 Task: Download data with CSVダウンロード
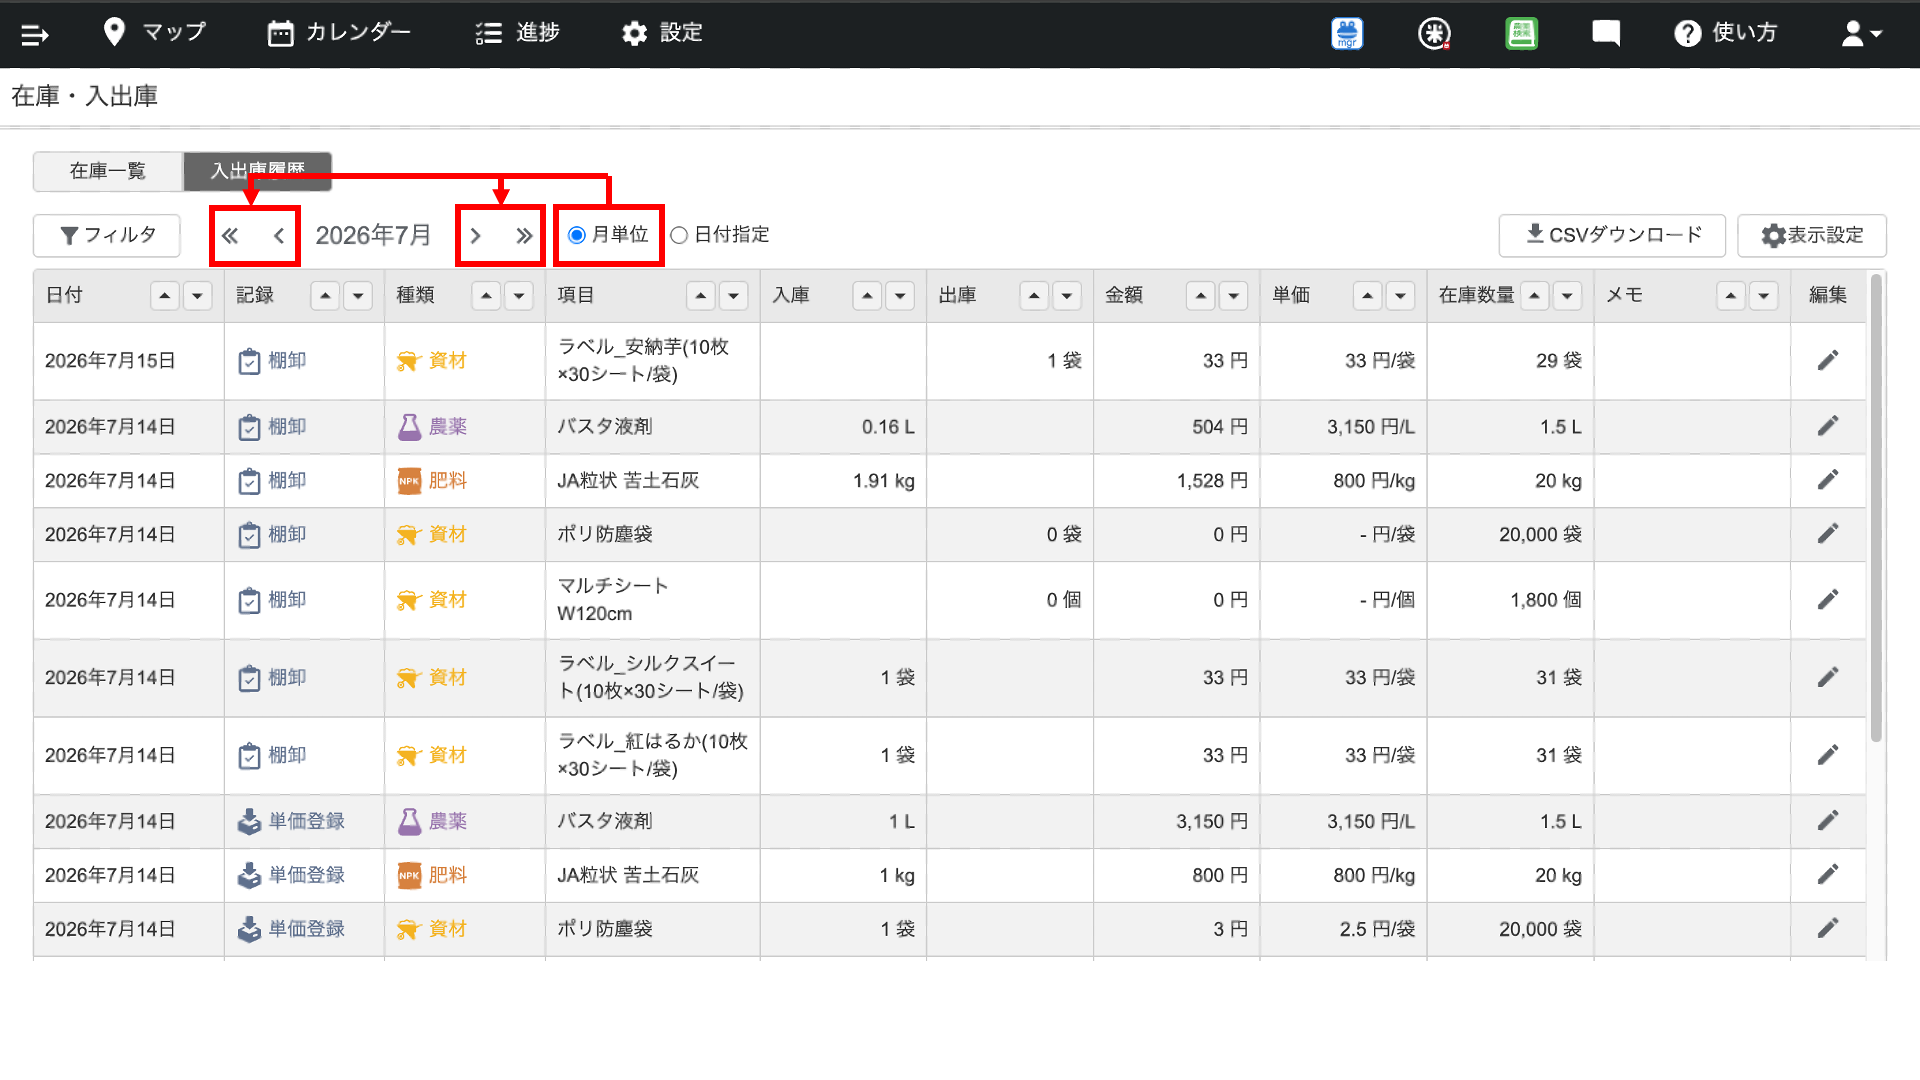(x=1612, y=236)
